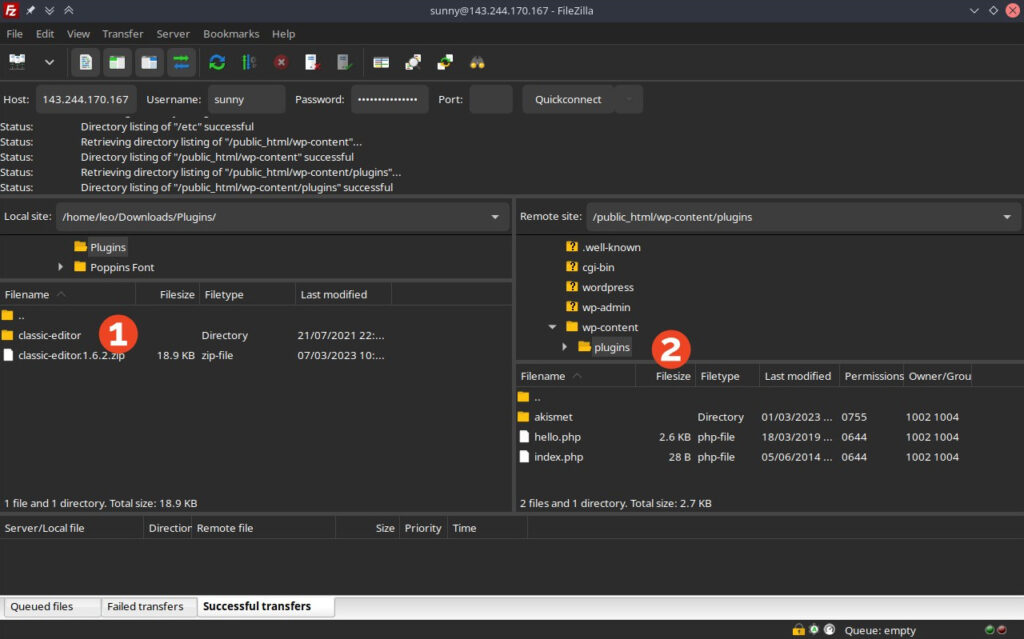This screenshot has height=639, width=1024.
Task: Toggle local directory tree display
Action: click(117, 62)
